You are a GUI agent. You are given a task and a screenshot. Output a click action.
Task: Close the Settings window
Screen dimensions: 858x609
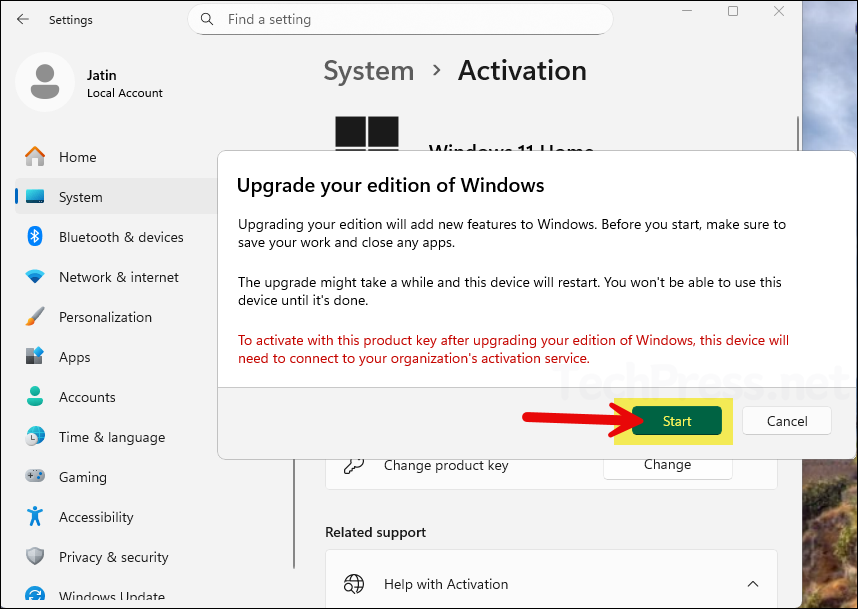[x=779, y=11]
